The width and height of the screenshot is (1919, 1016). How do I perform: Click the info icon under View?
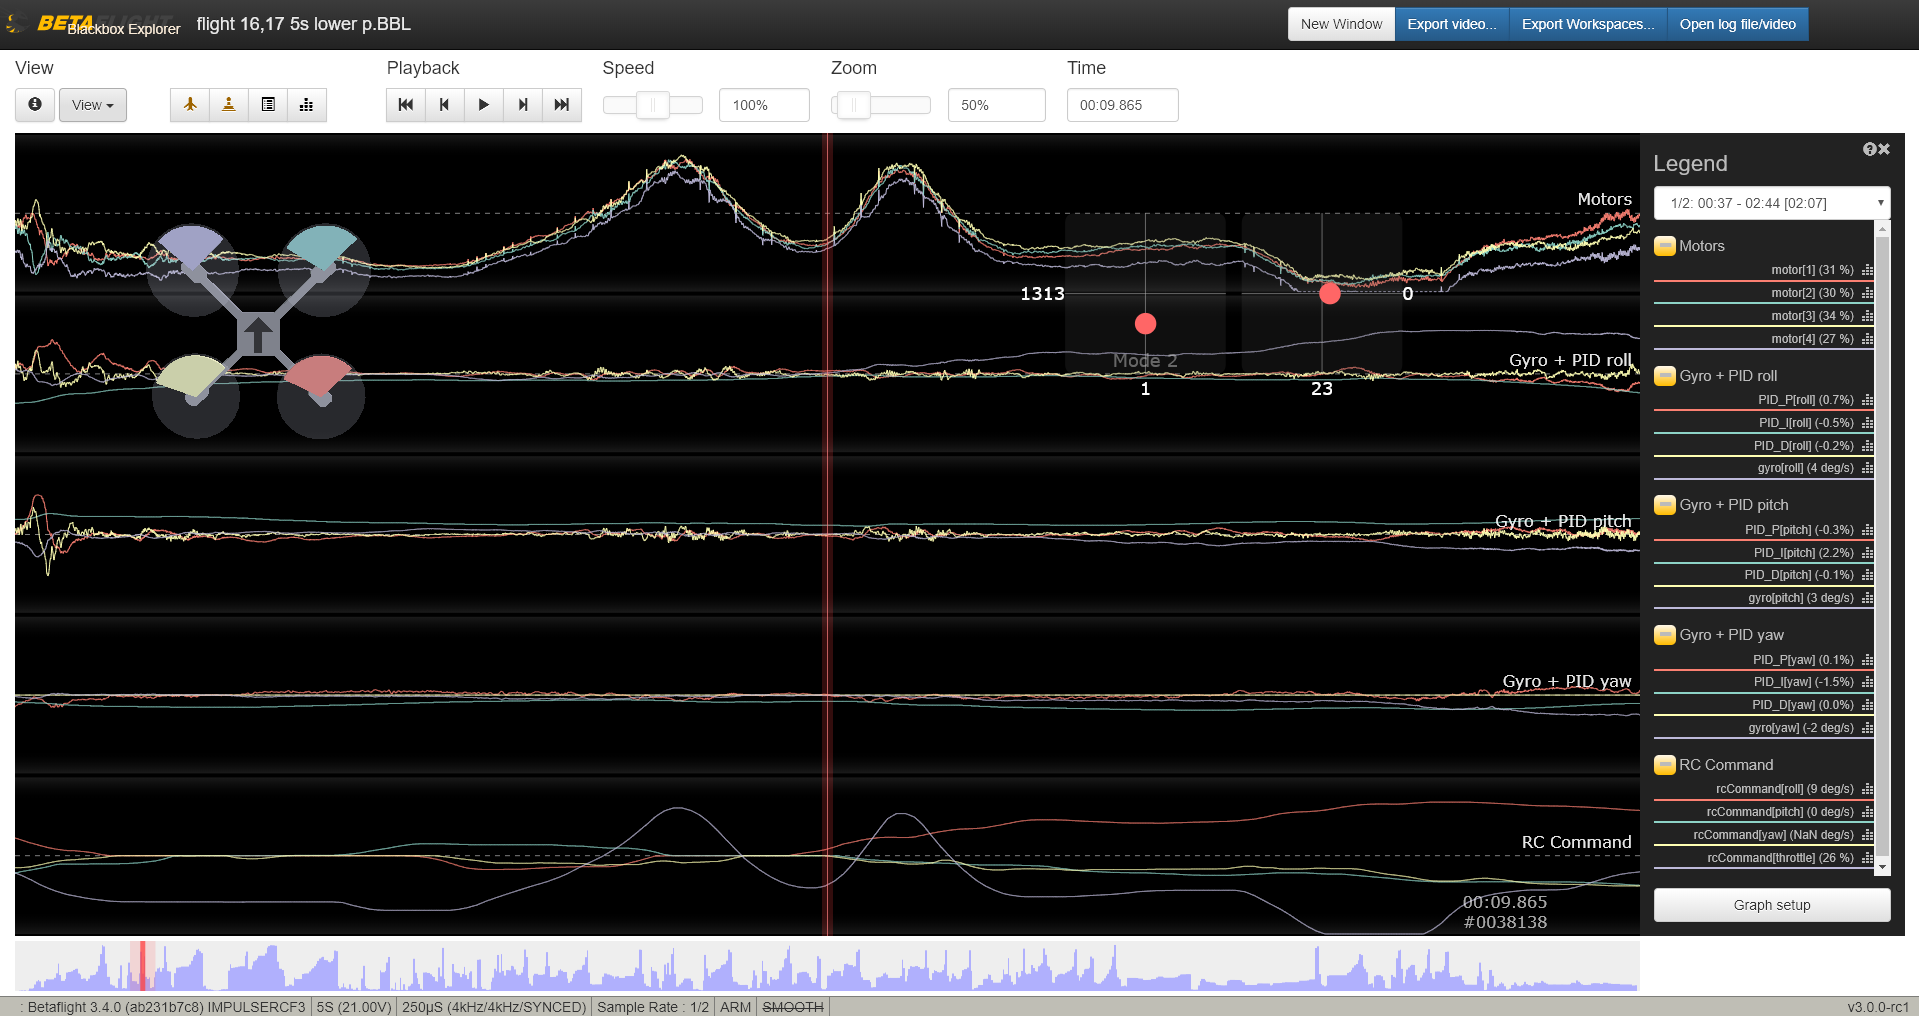tap(35, 104)
